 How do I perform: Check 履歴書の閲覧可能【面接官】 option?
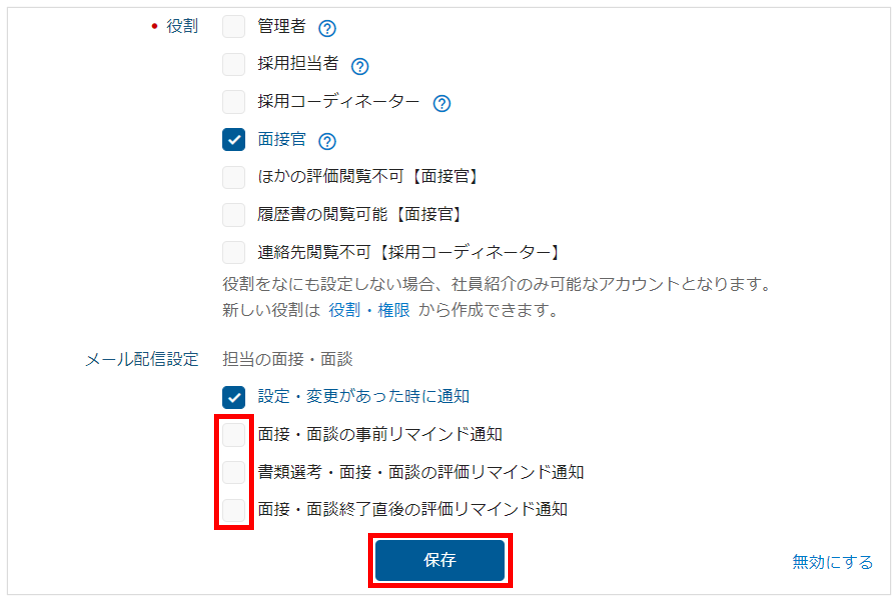[x=234, y=214]
